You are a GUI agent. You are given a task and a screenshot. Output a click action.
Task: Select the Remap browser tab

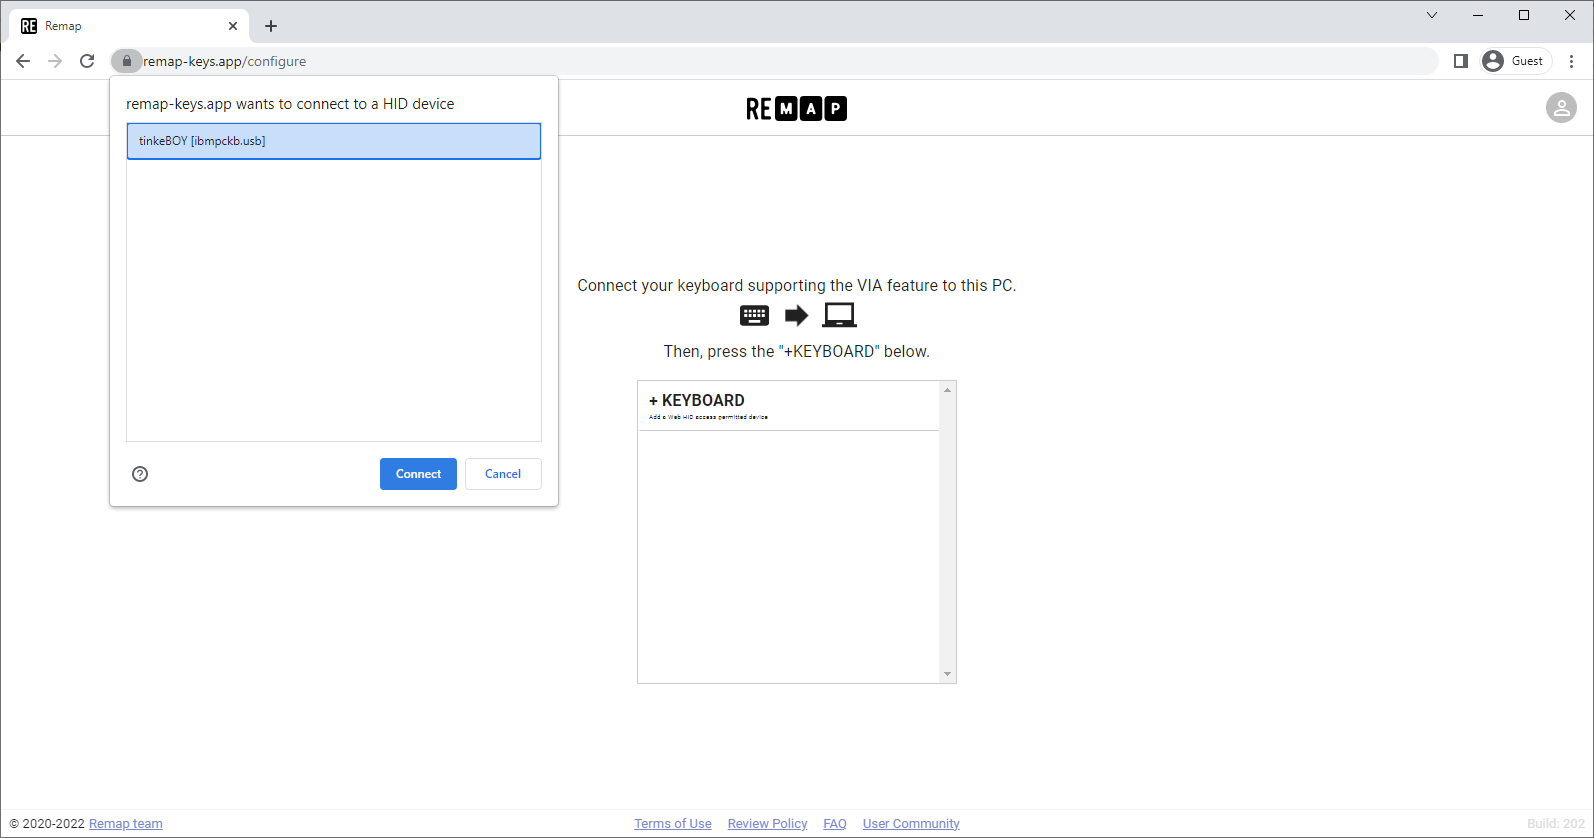pyautogui.click(x=129, y=26)
